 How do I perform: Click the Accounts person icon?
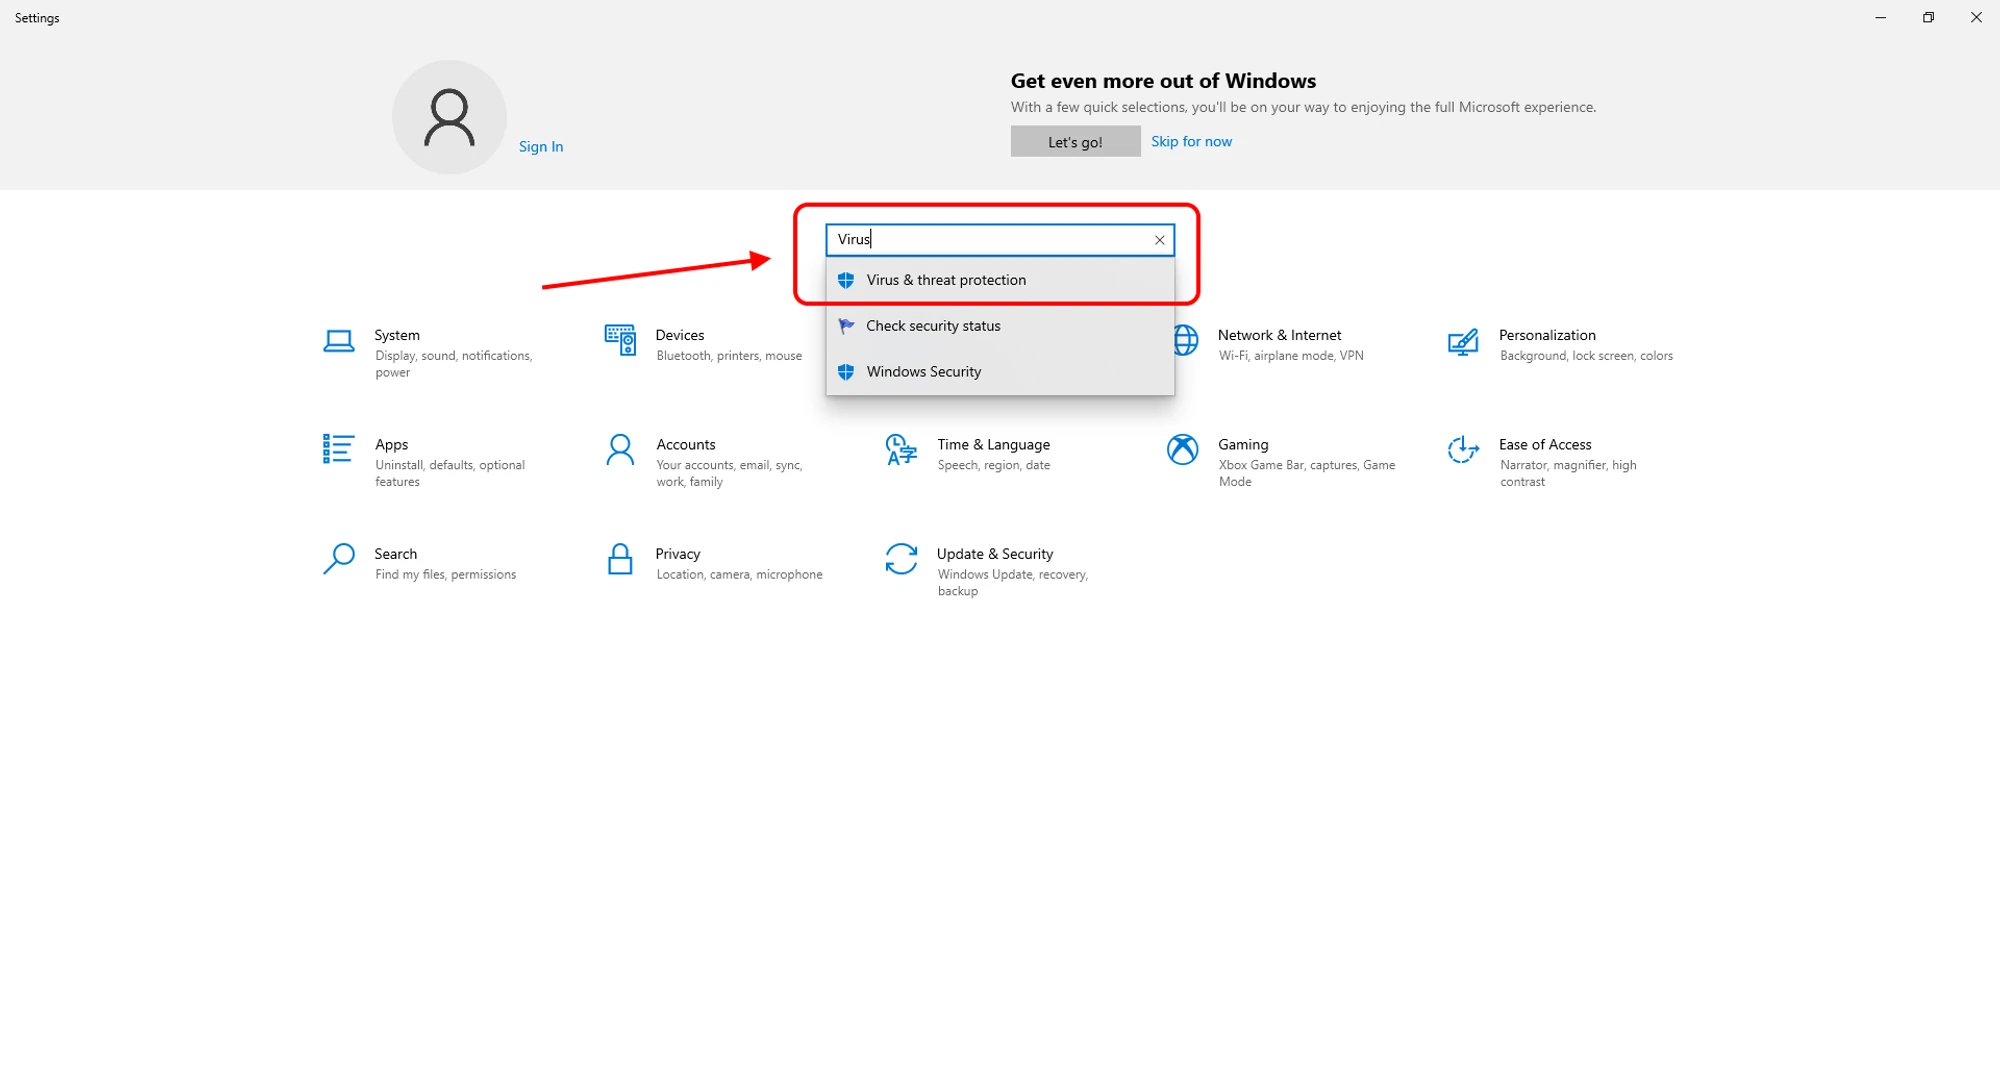[620, 450]
